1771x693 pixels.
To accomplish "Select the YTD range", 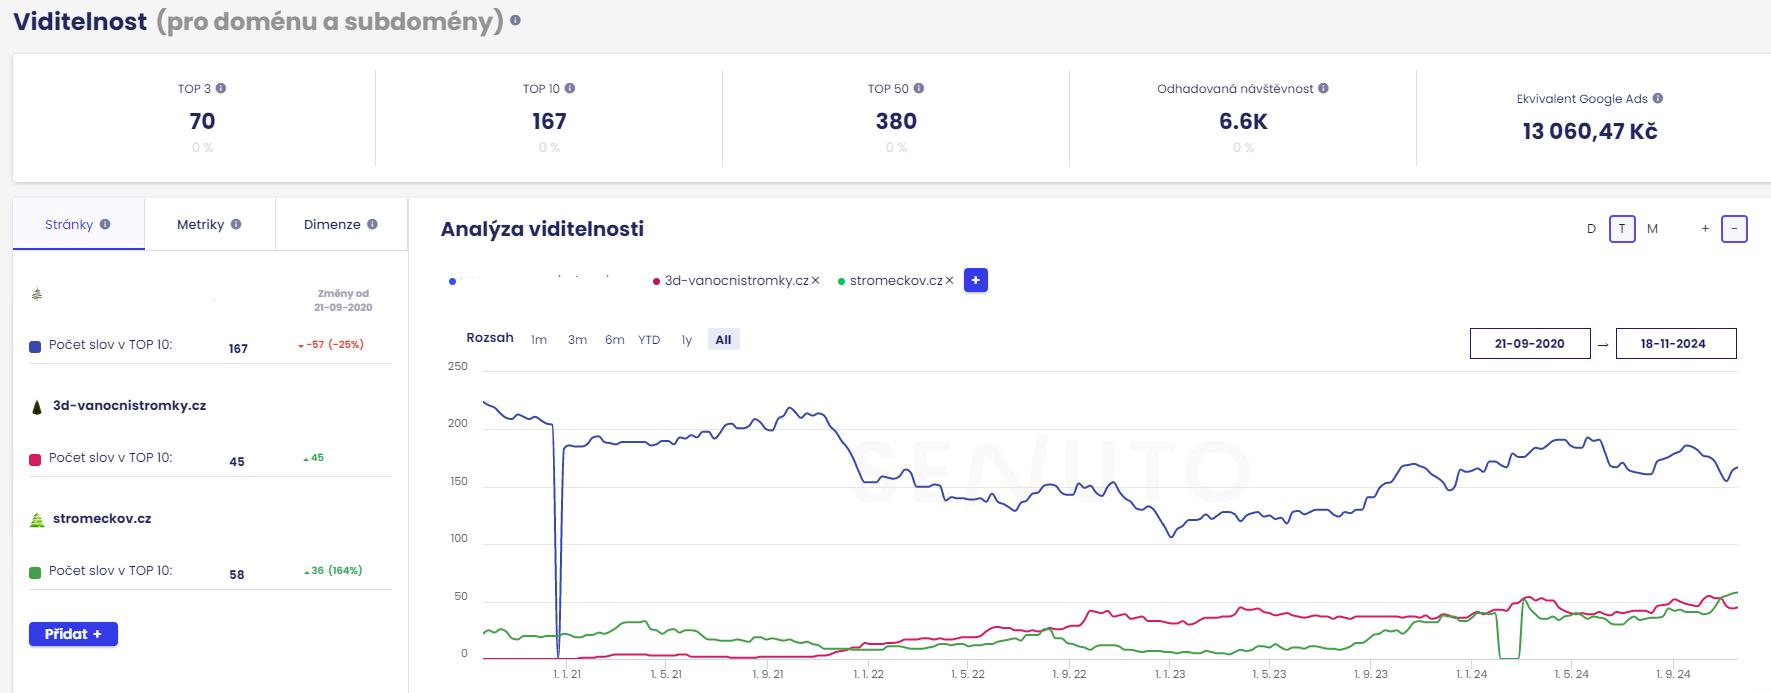I will click(649, 340).
